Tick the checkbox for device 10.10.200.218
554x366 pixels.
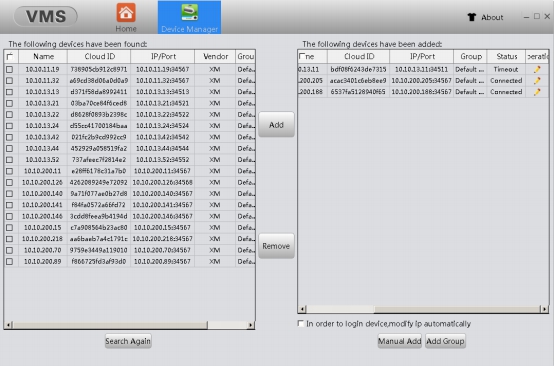pos(10,239)
